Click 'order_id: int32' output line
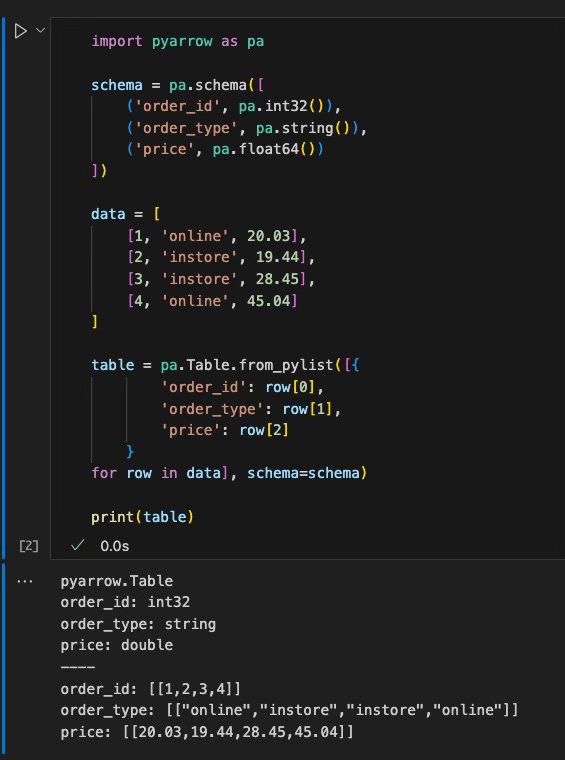Image resolution: width=565 pixels, height=760 pixels. click(x=126, y=602)
